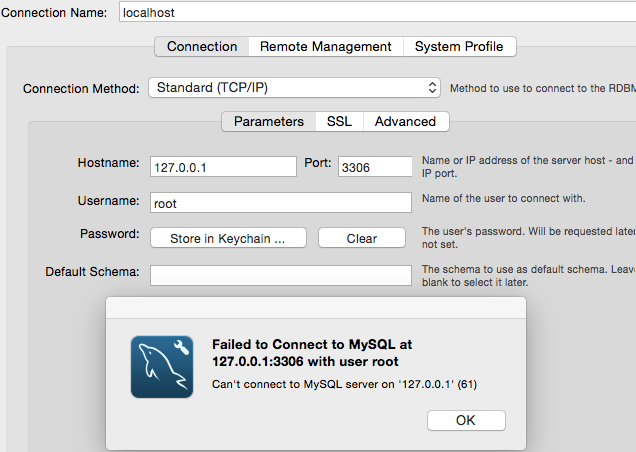The width and height of the screenshot is (636, 452).
Task: Select the Connection tab
Action: click(x=202, y=47)
